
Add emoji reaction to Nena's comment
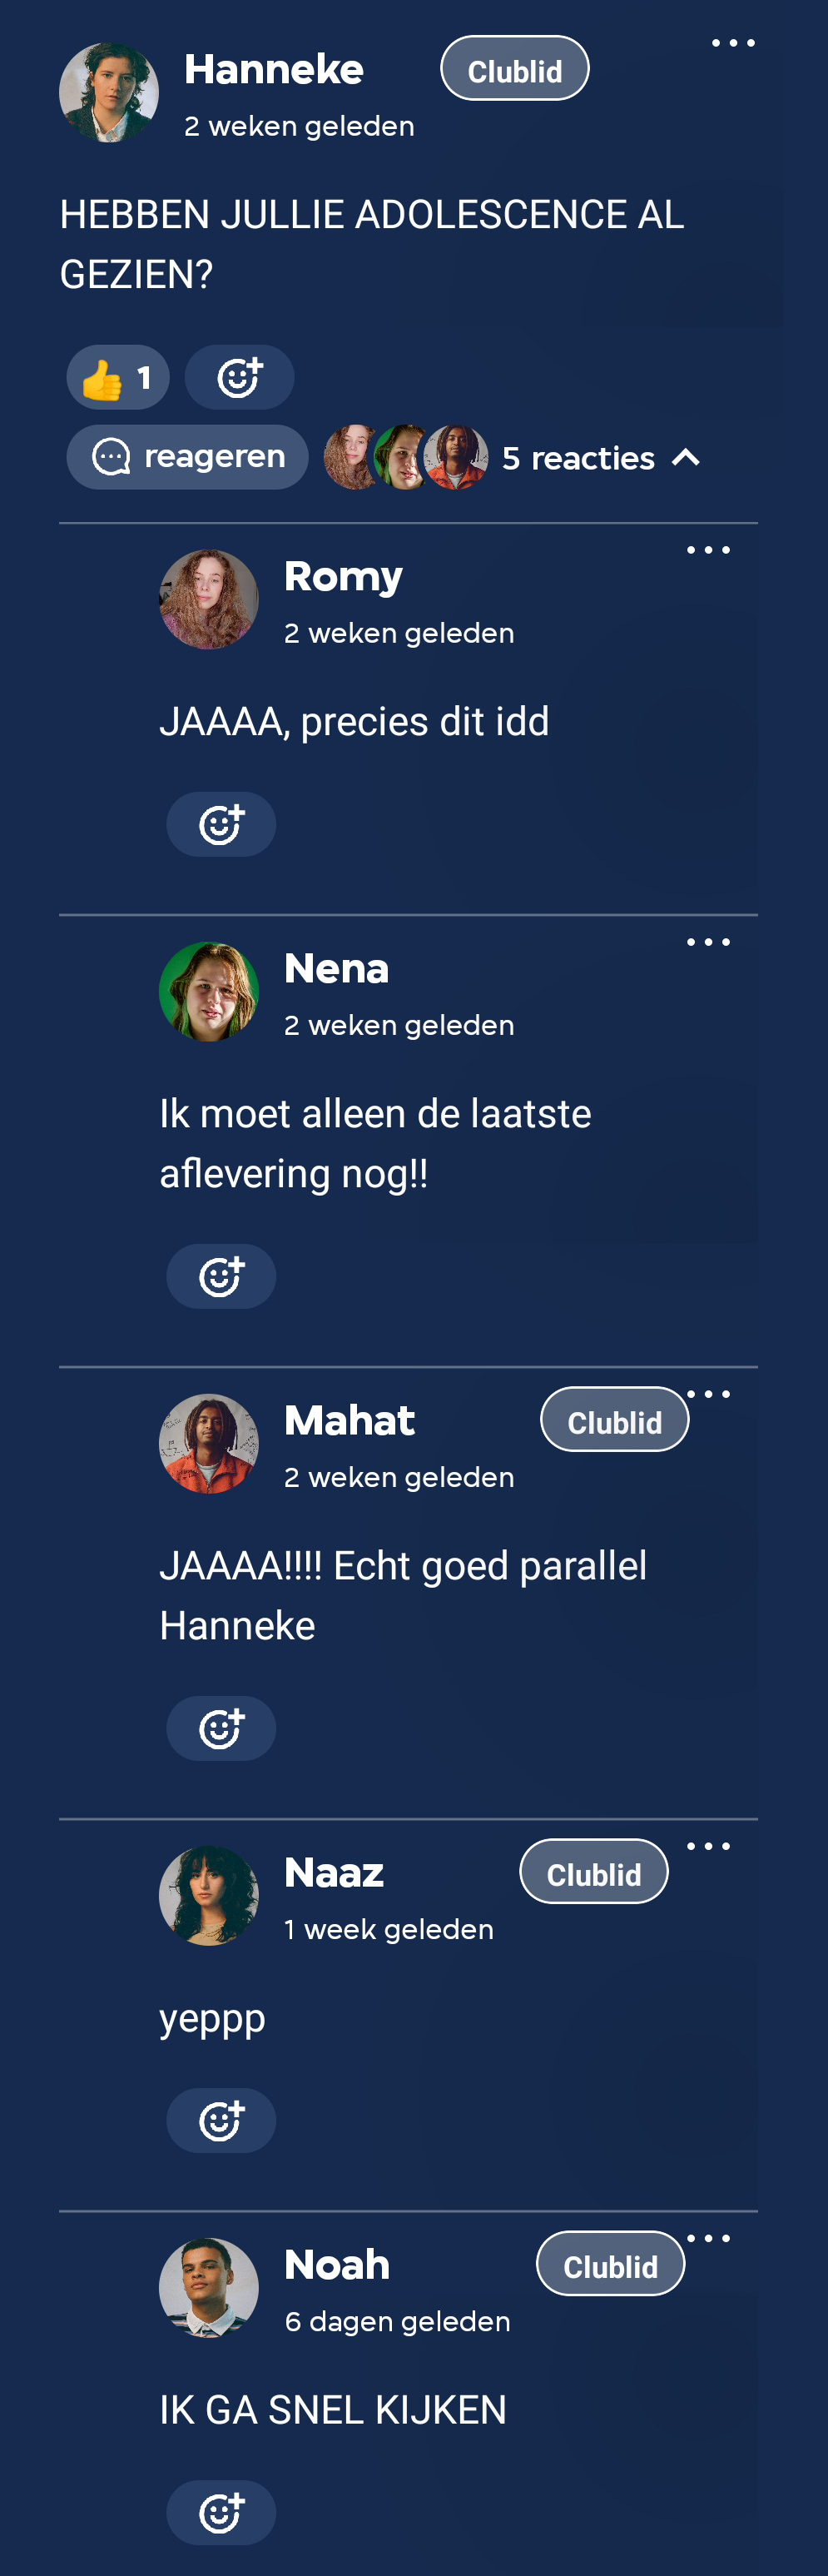pos(221,1277)
